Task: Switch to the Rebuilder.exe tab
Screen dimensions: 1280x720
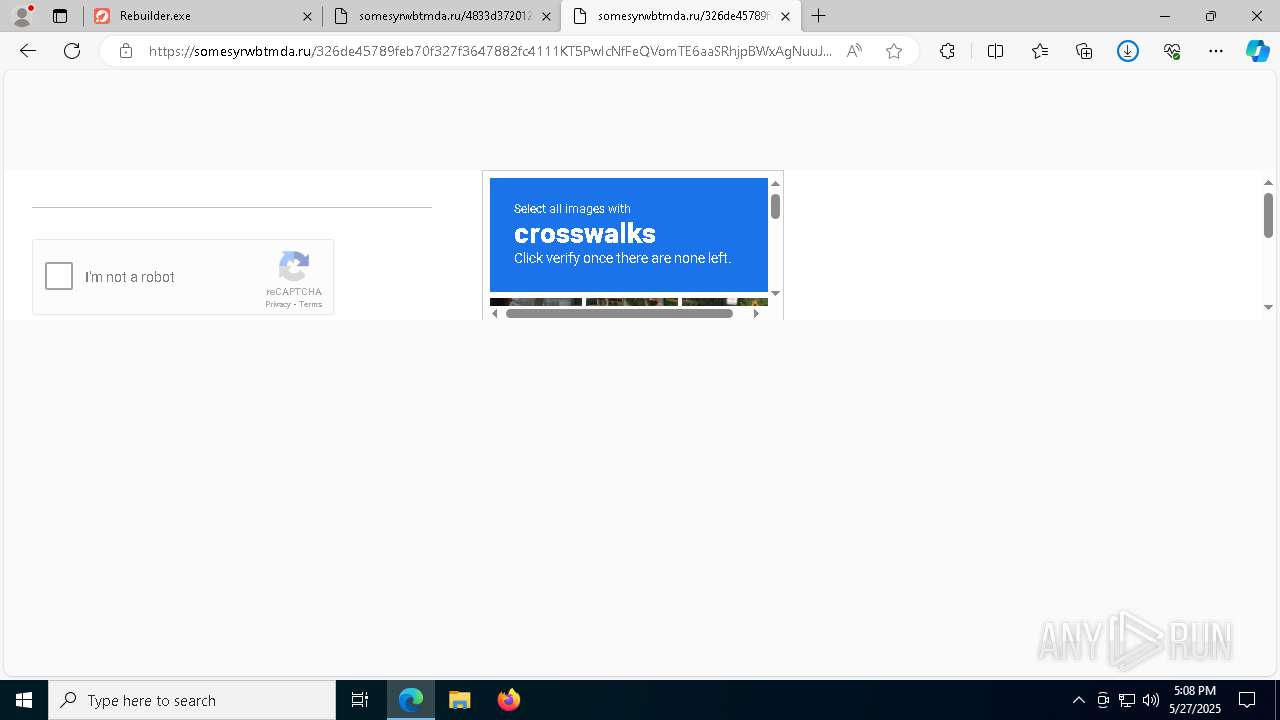Action: tap(204, 16)
